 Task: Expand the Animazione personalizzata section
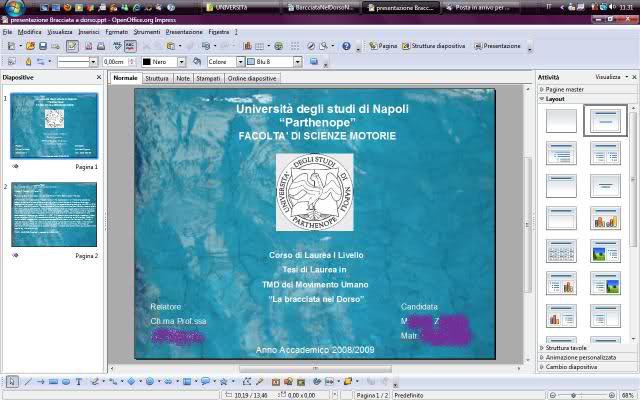(580, 358)
